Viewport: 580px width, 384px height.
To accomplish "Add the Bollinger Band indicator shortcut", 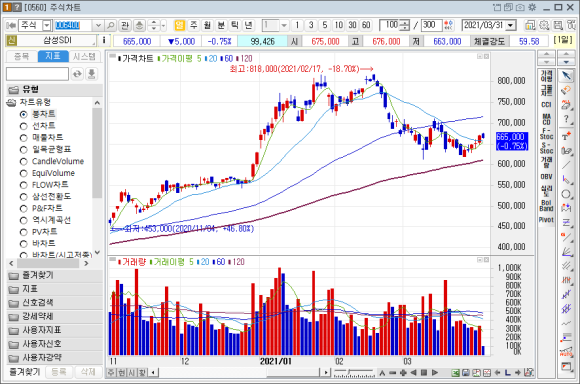I will click(x=546, y=205).
